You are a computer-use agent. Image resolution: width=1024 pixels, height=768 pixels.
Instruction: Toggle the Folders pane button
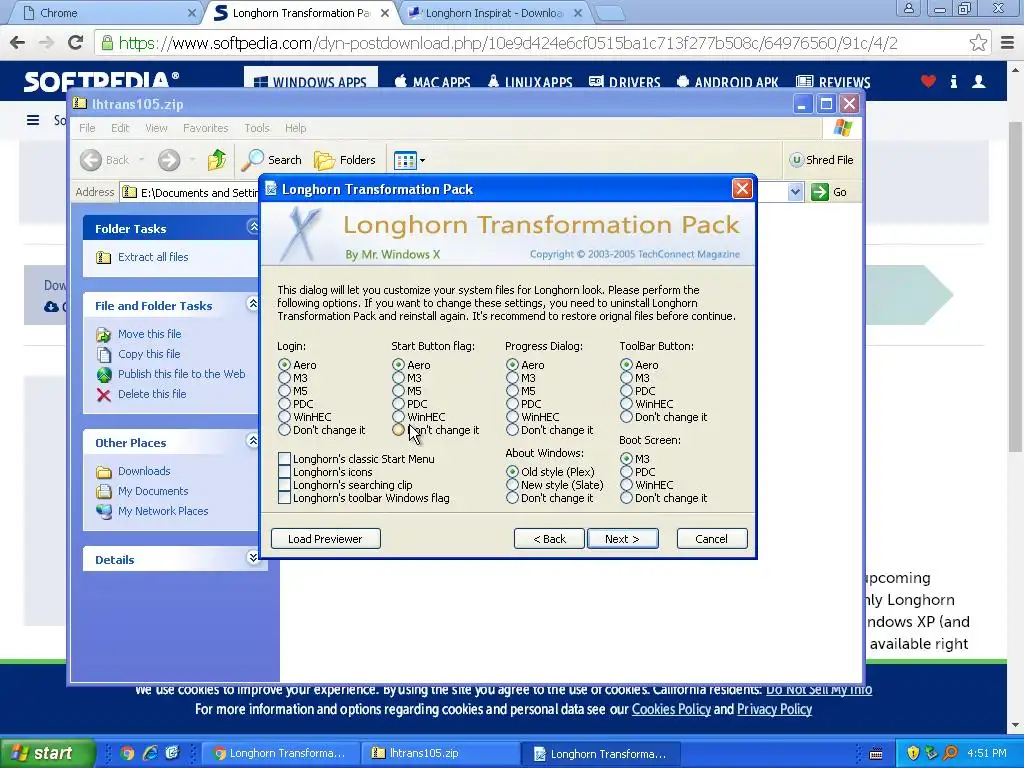point(345,160)
